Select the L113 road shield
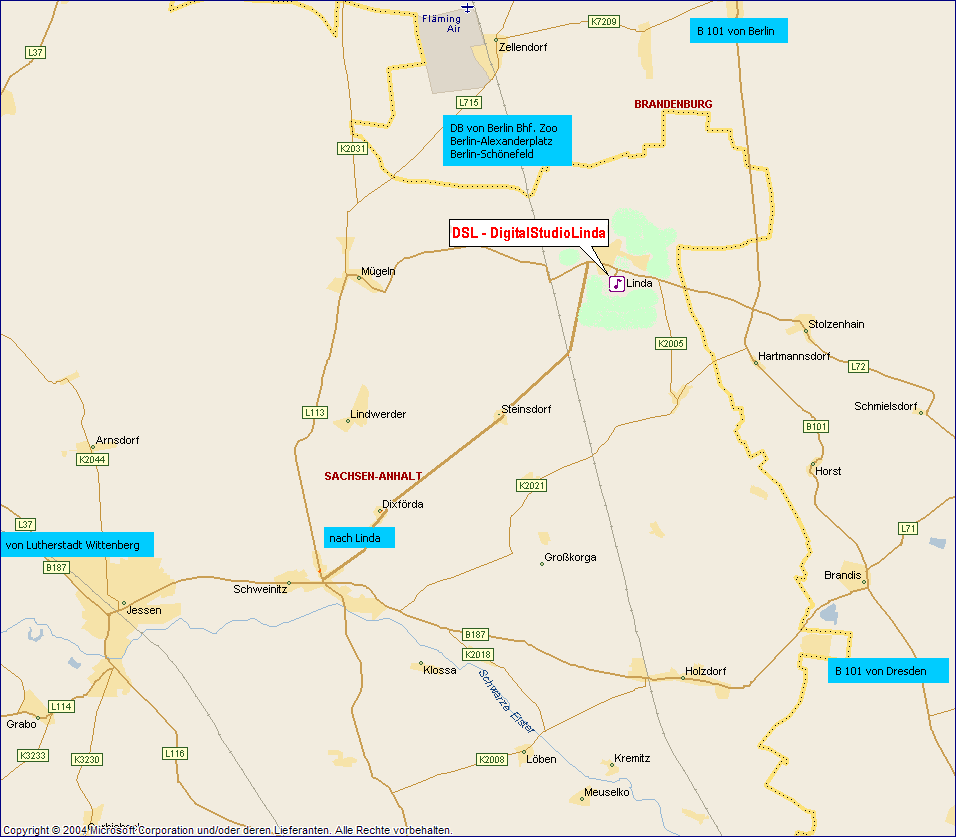Image resolution: width=956 pixels, height=837 pixels. 314,412
